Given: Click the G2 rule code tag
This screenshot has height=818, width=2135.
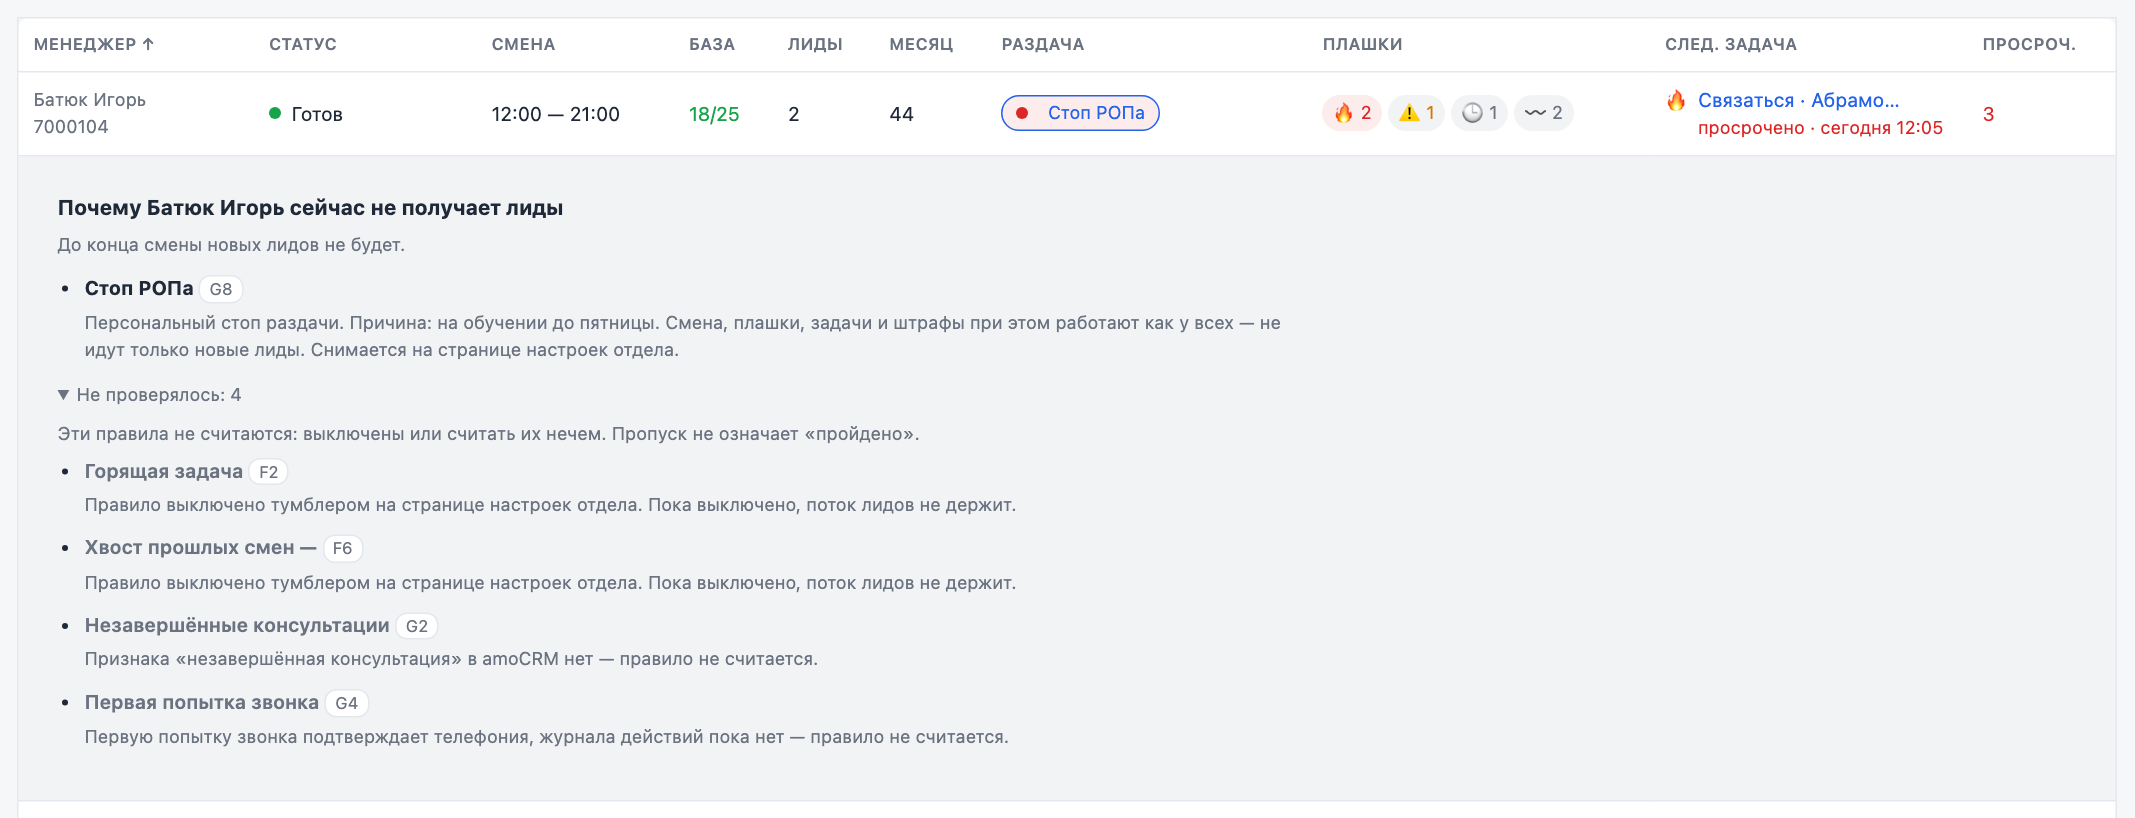Looking at the screenshot, I should pyautogui.click(x=417, y=626).
